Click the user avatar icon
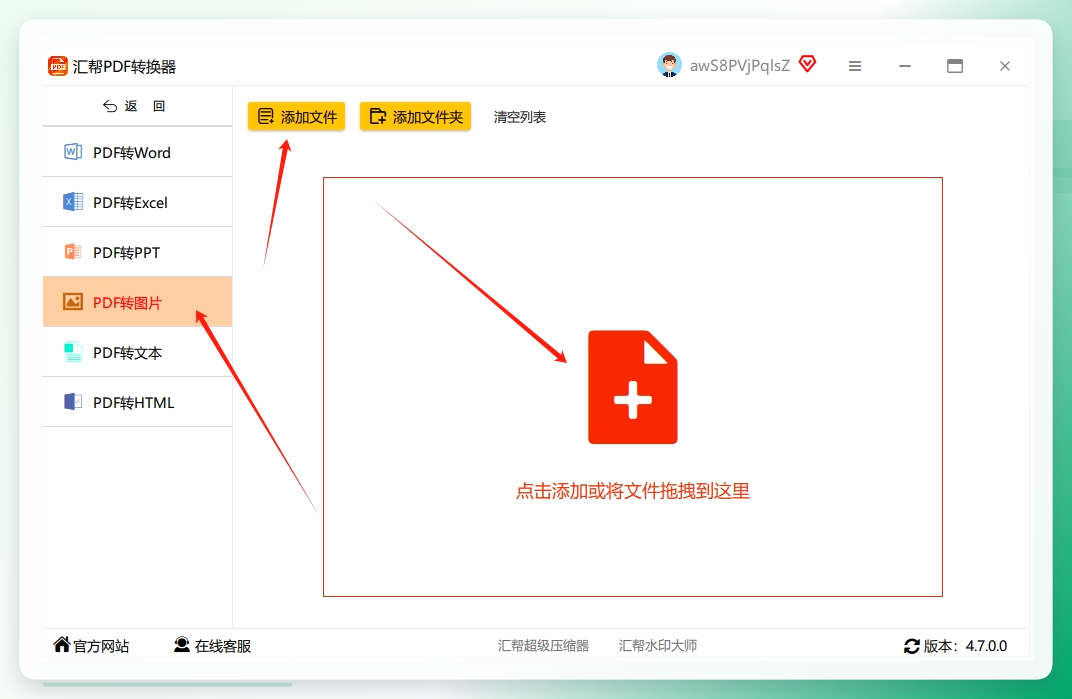The image size is (1072, 699). pos(669,65)
